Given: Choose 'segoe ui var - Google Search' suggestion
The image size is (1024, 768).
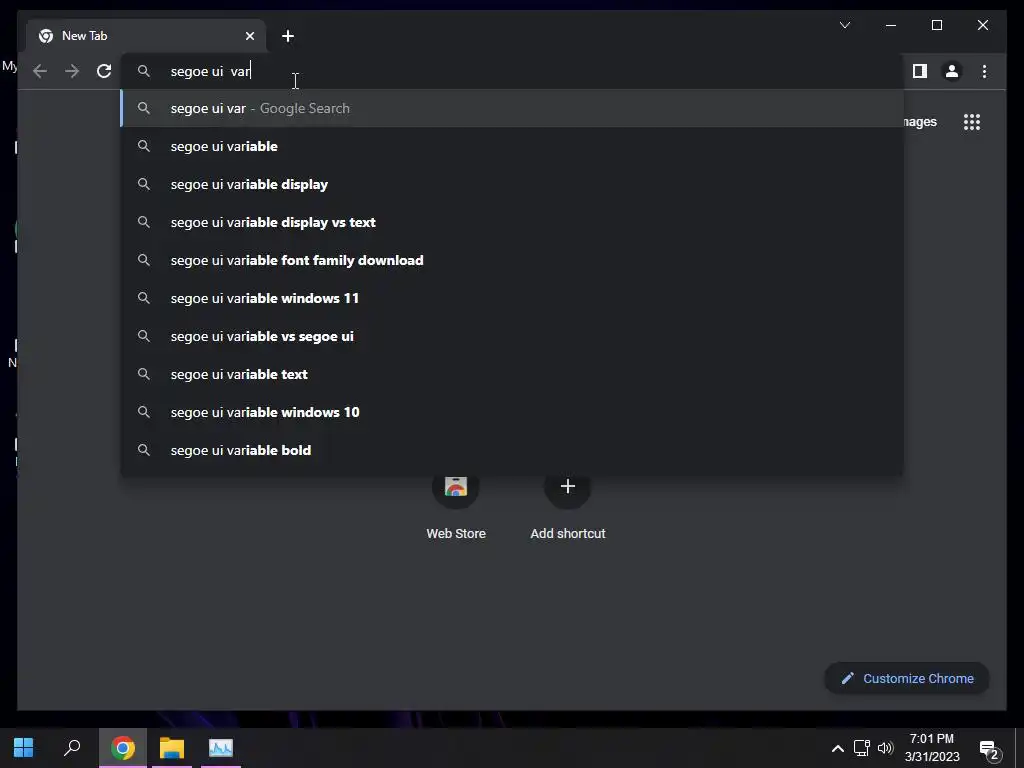Looking at the screenshot, I should pos(512,108).
